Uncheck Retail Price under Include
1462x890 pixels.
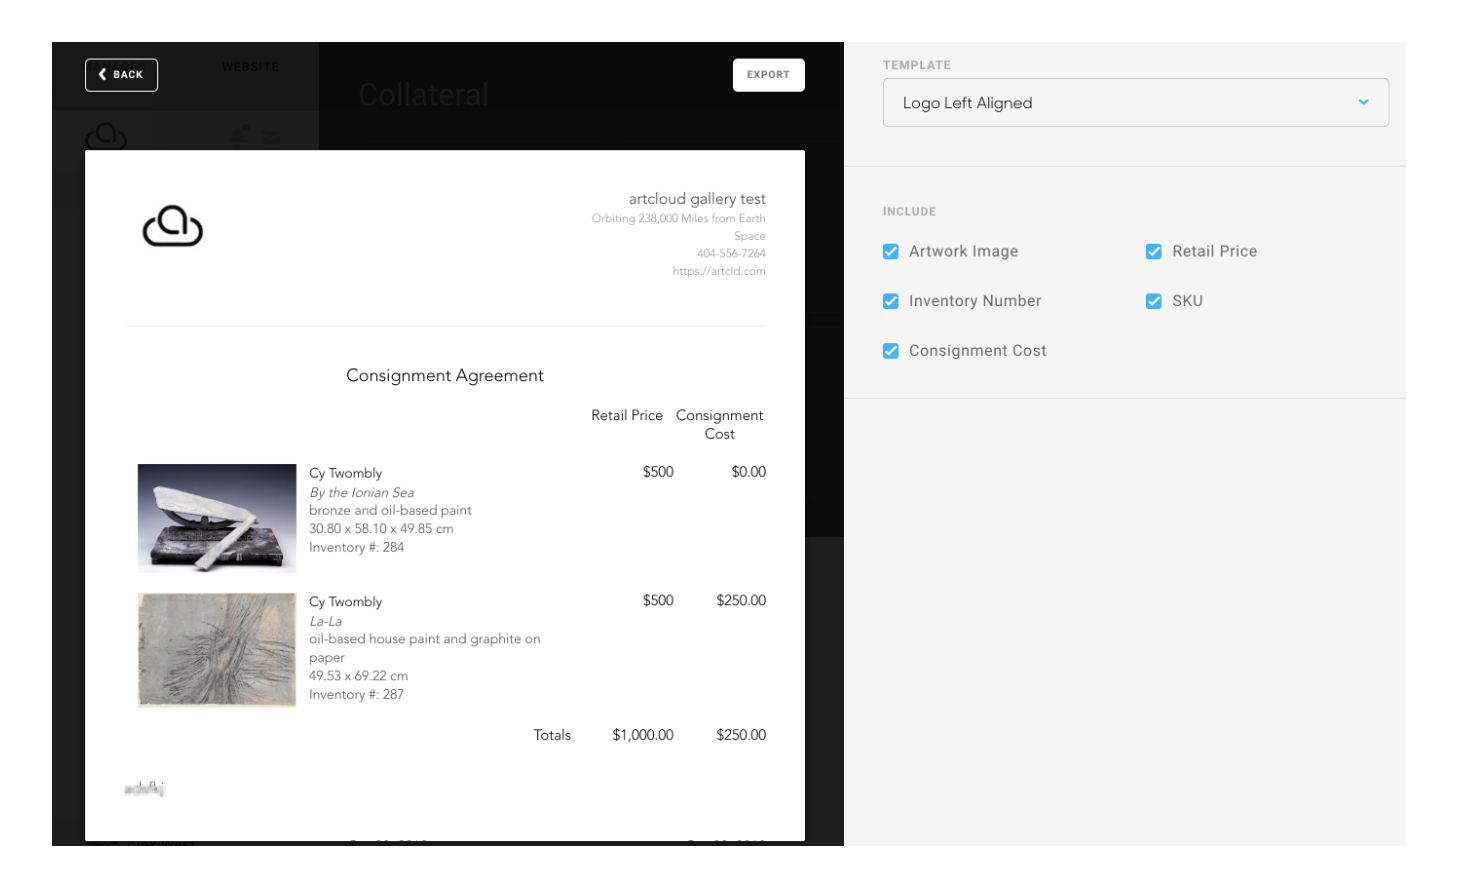point(1152,251)
